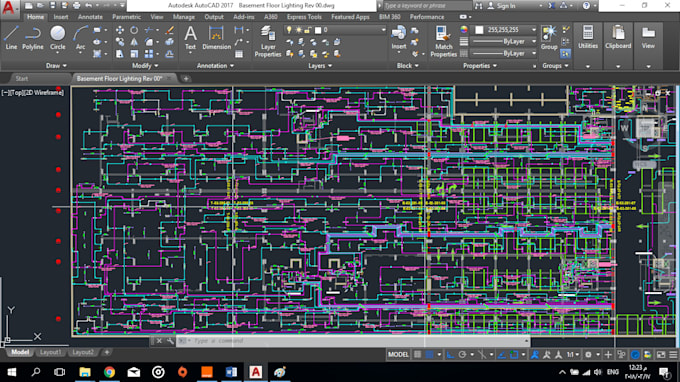This screenshot has width=680, height=382.
Task: Open the Help question mark icon
Action: (x=586, y=6)
